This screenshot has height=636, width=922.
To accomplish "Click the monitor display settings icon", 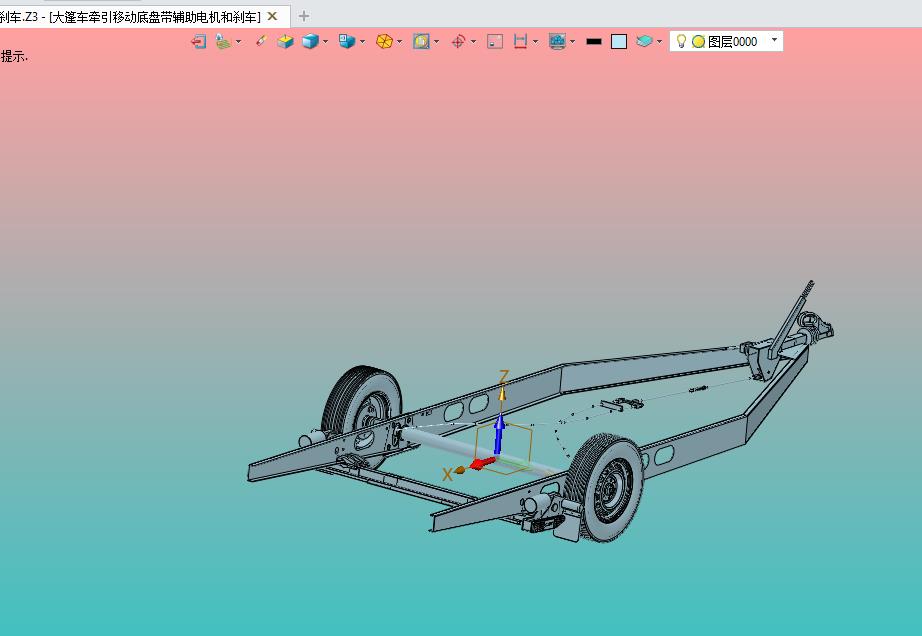I will tap(557, 41).
